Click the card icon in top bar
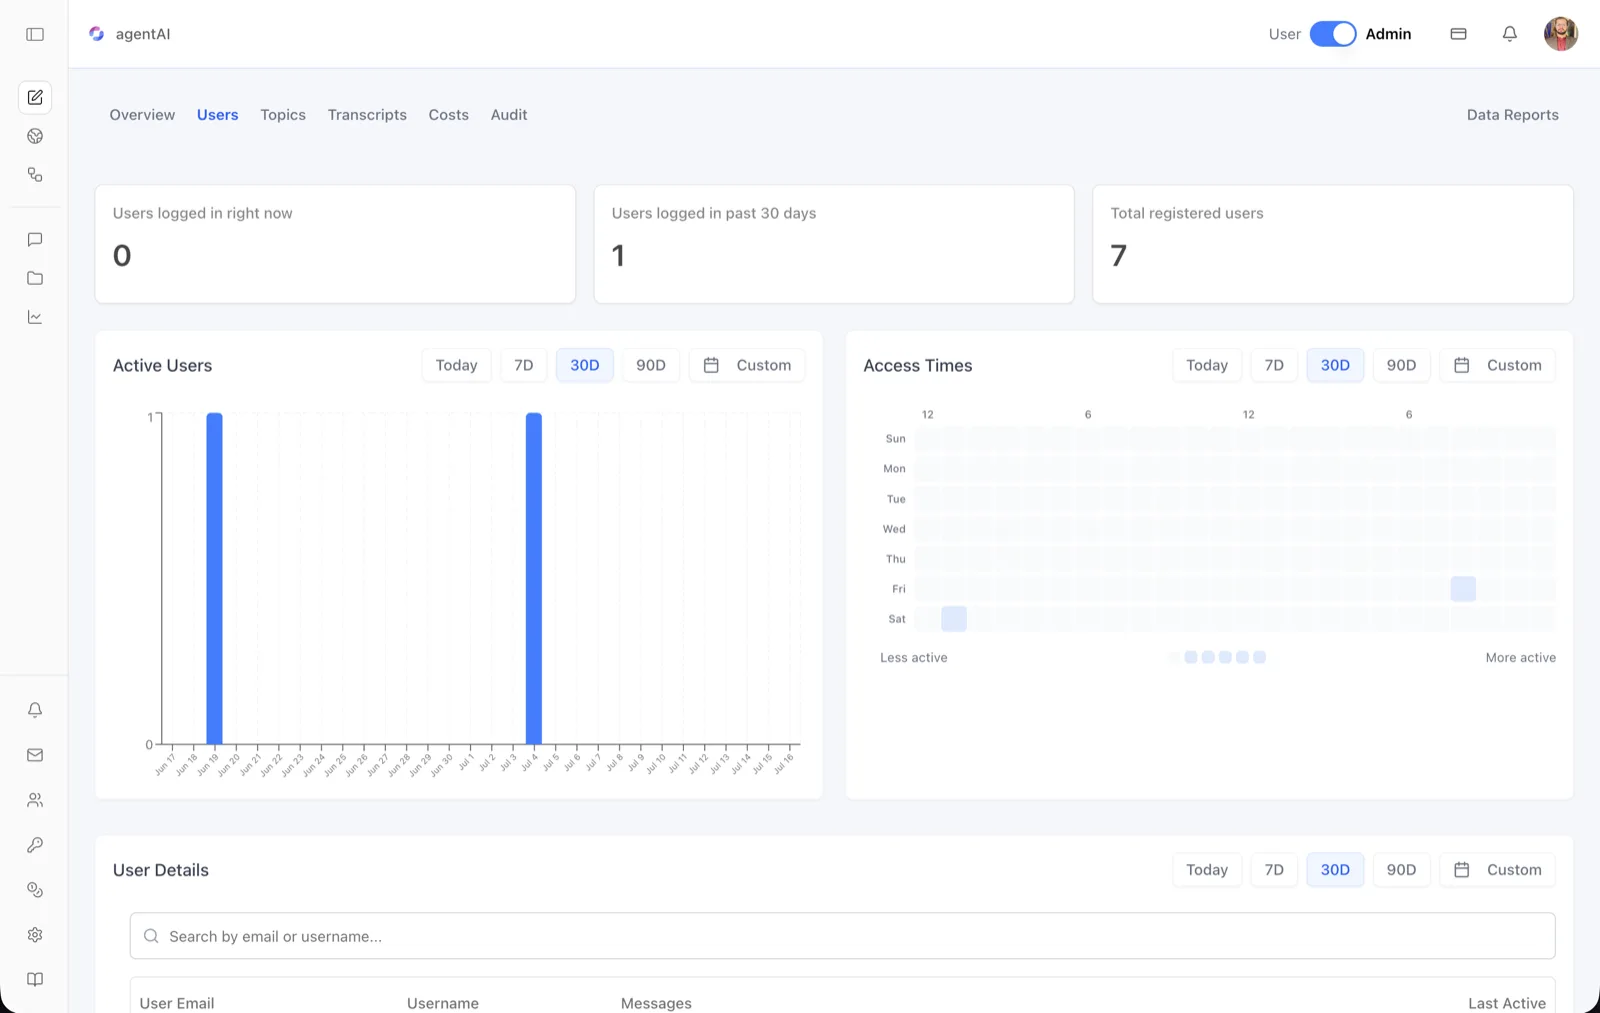1600x1013 pixels. pyautogui.click(x=1459, y=34)
